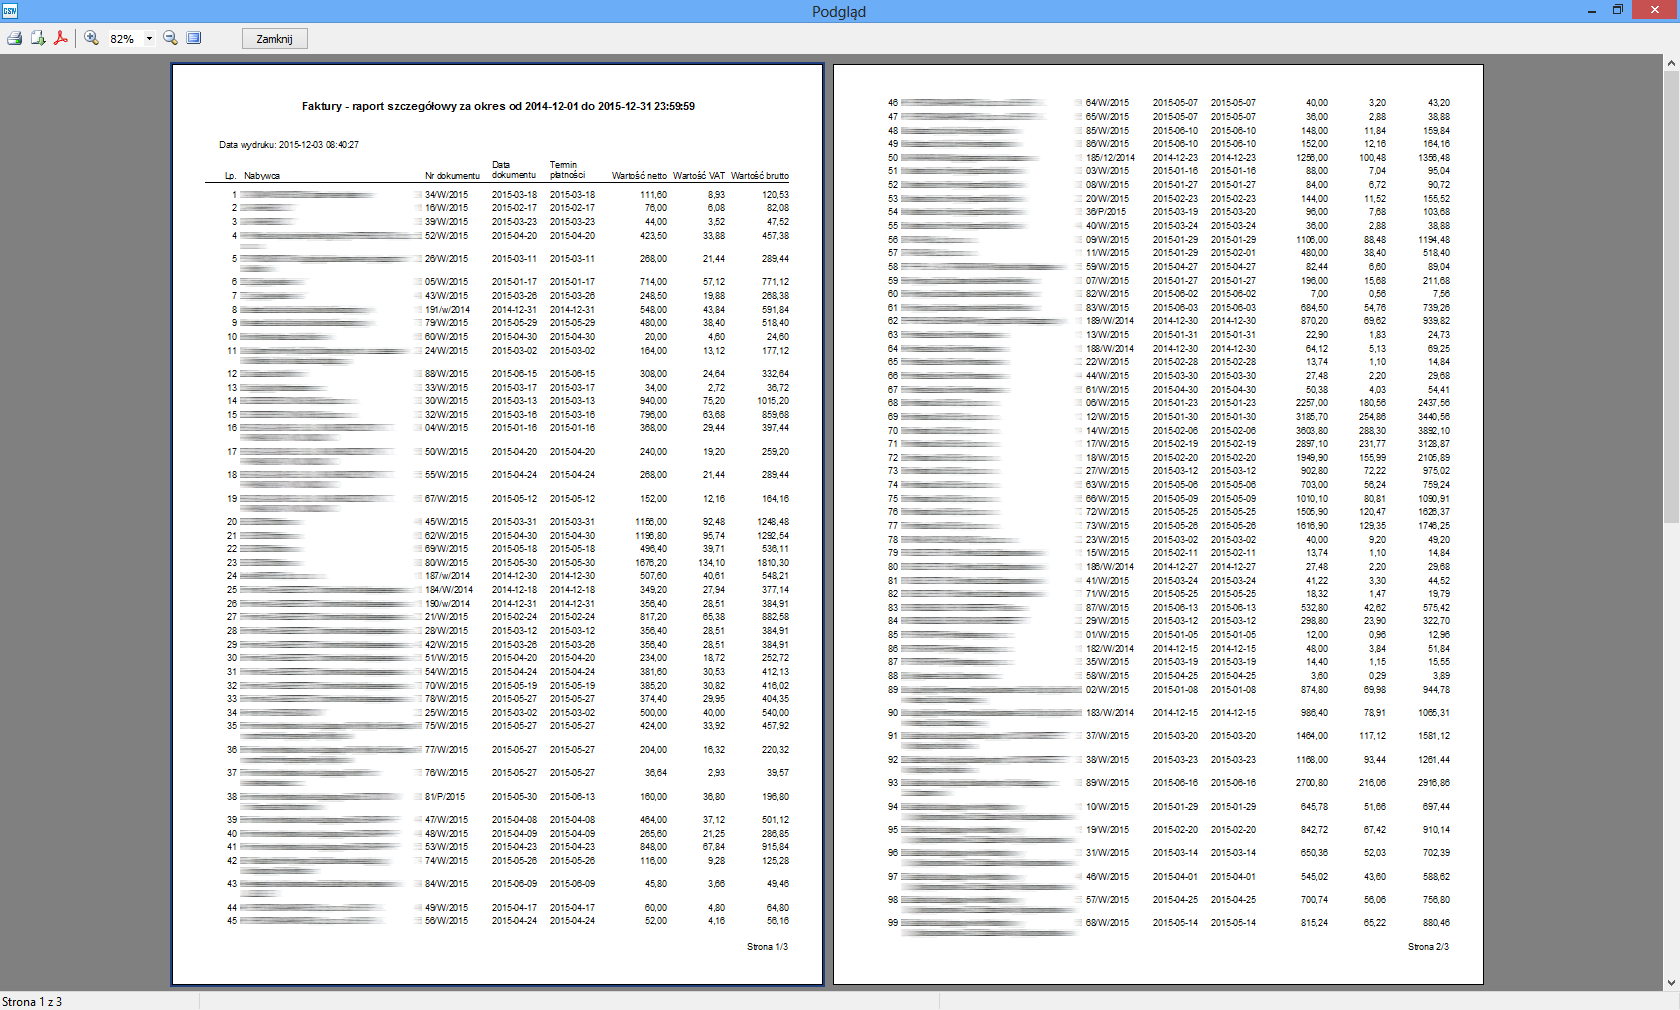This screenshot has height=1010, width=1680.
Task: Close the Podgląd window with the red X
Action: [1654, 10]
